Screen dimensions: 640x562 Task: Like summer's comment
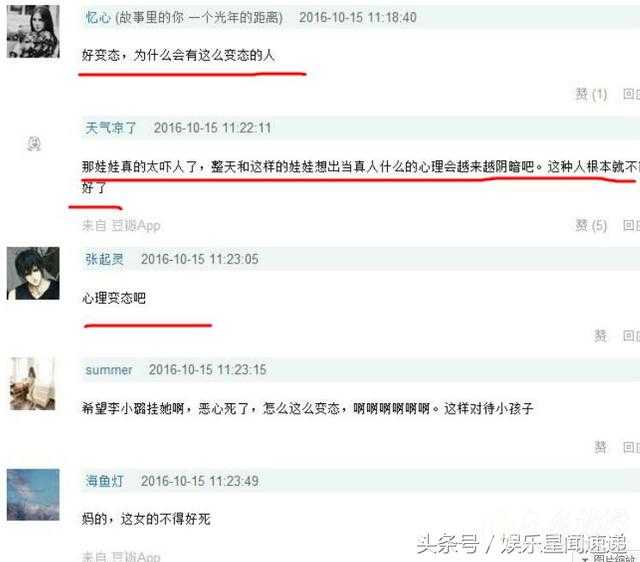click(600, 447)
